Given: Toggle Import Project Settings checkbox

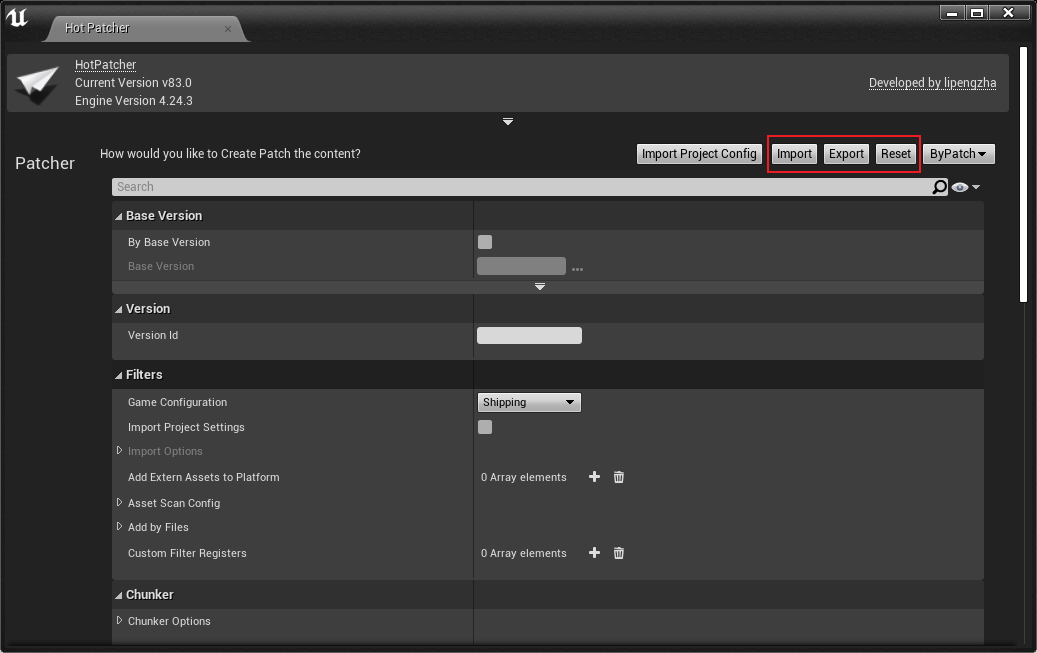Looking at the screenshot, I should point(485,427).
